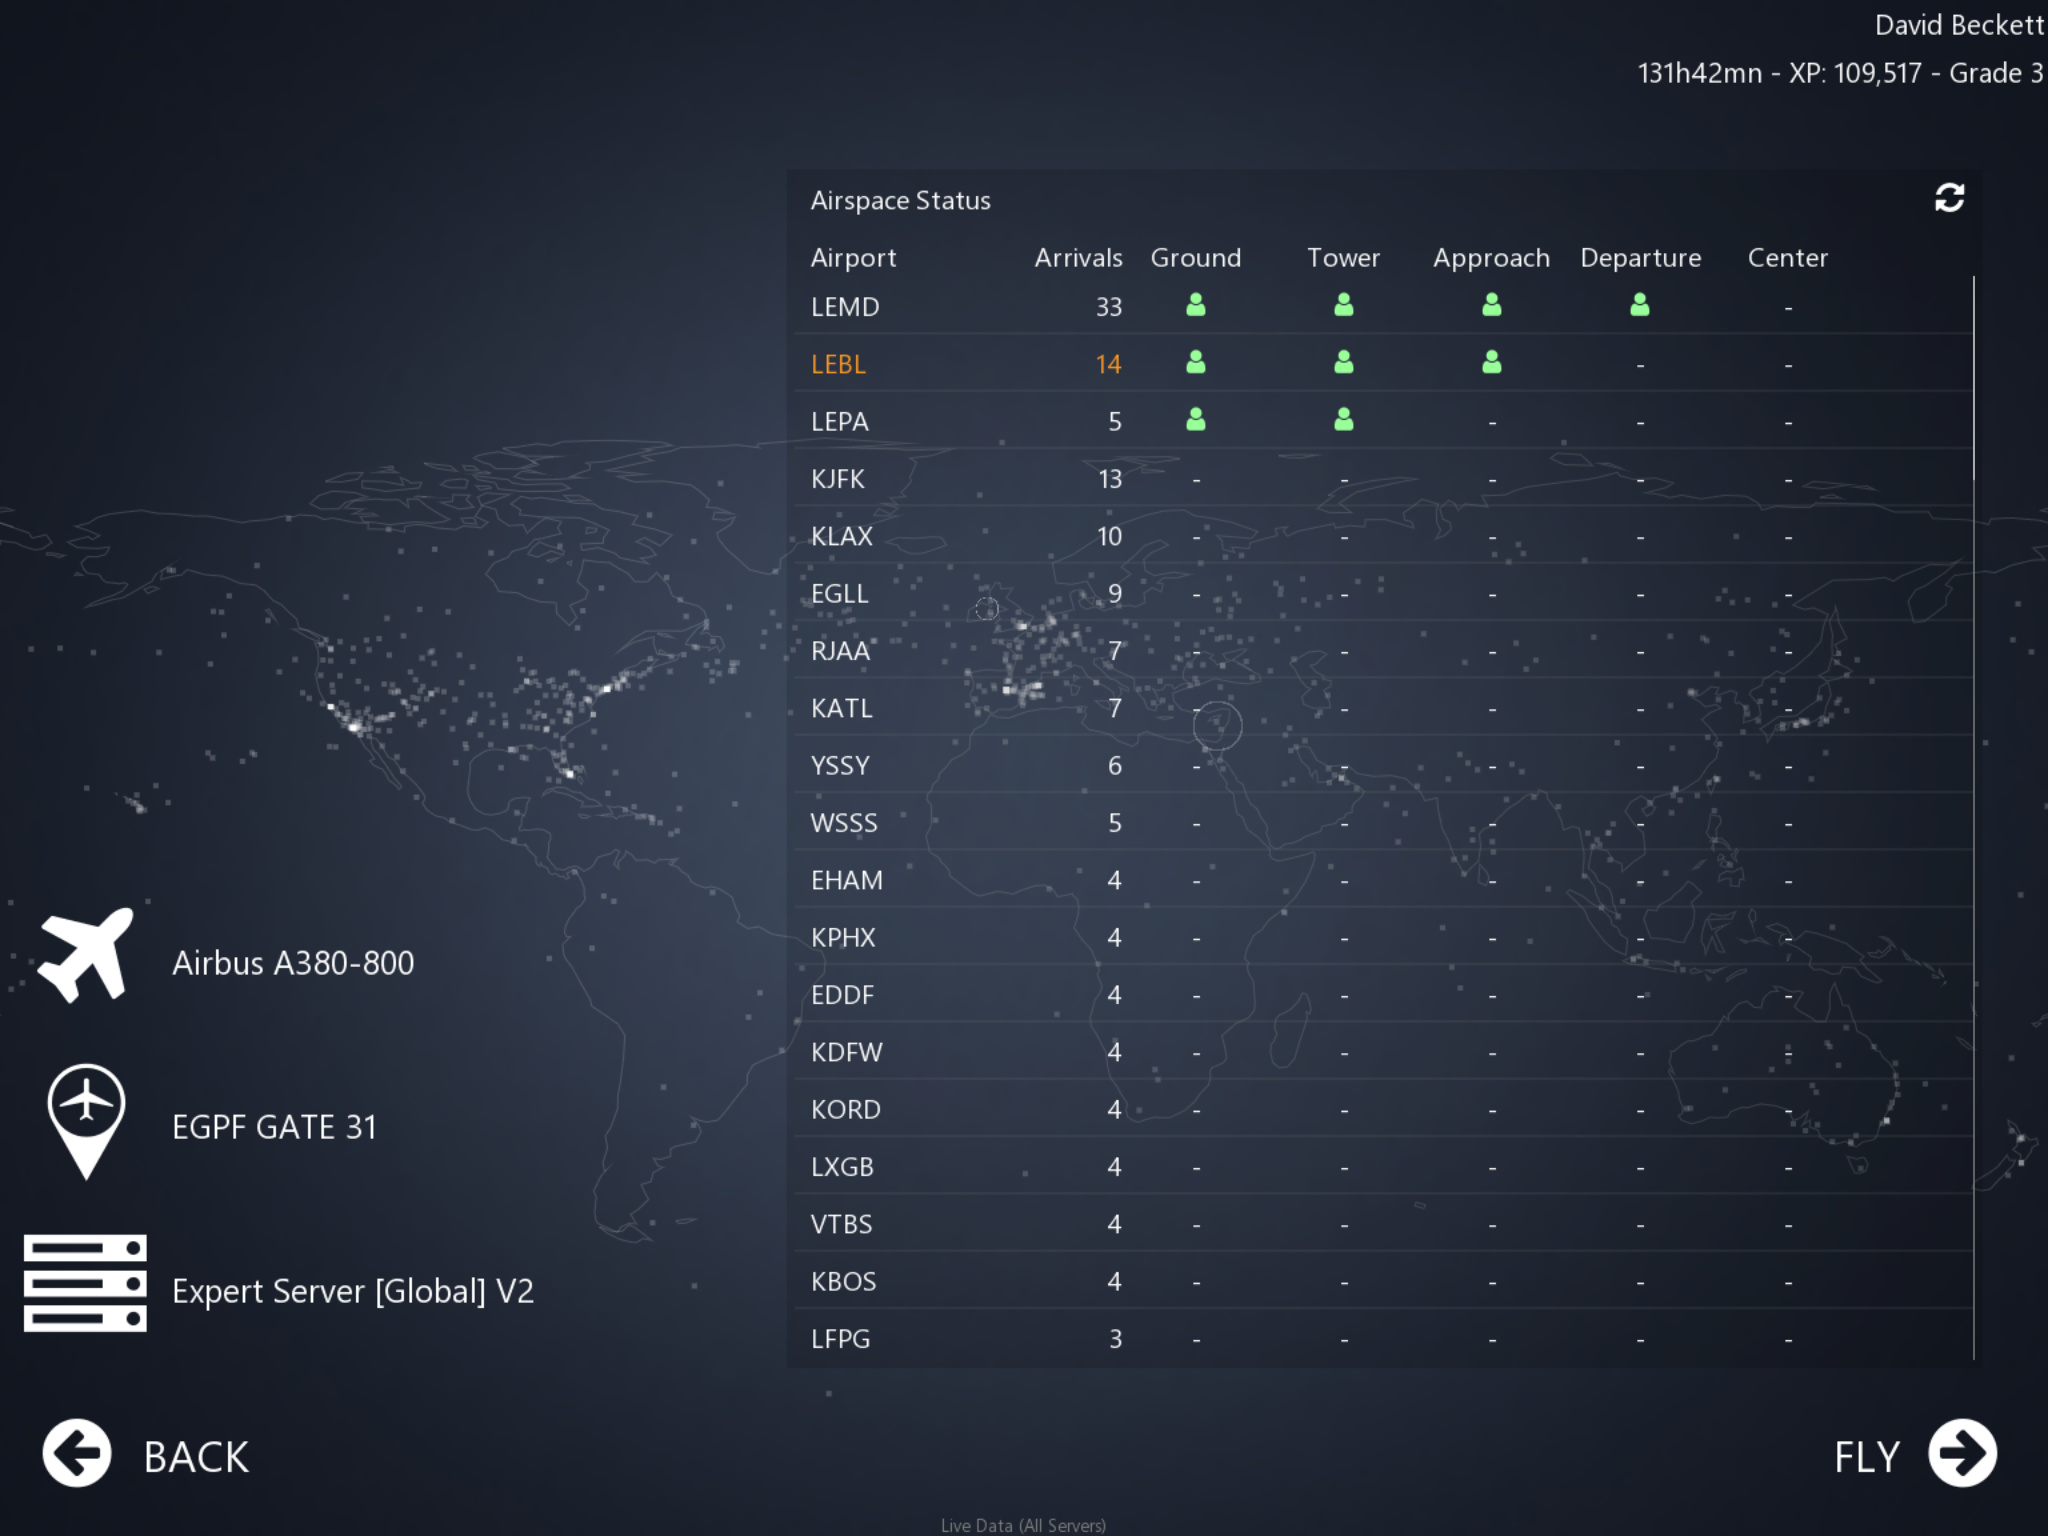Click LEMD Departure controller icon

(1639, 305)
